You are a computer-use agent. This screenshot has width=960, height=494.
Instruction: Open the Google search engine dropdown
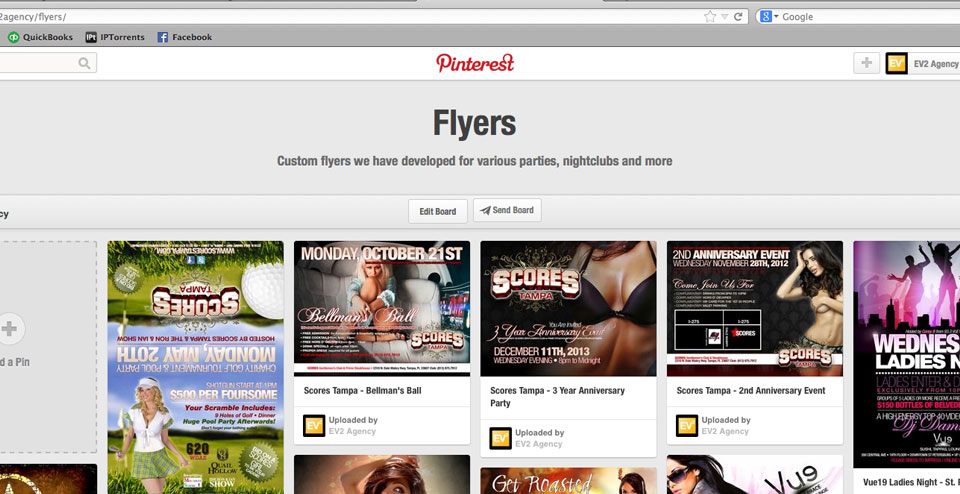pyautogui.click(x=769, y=17)
